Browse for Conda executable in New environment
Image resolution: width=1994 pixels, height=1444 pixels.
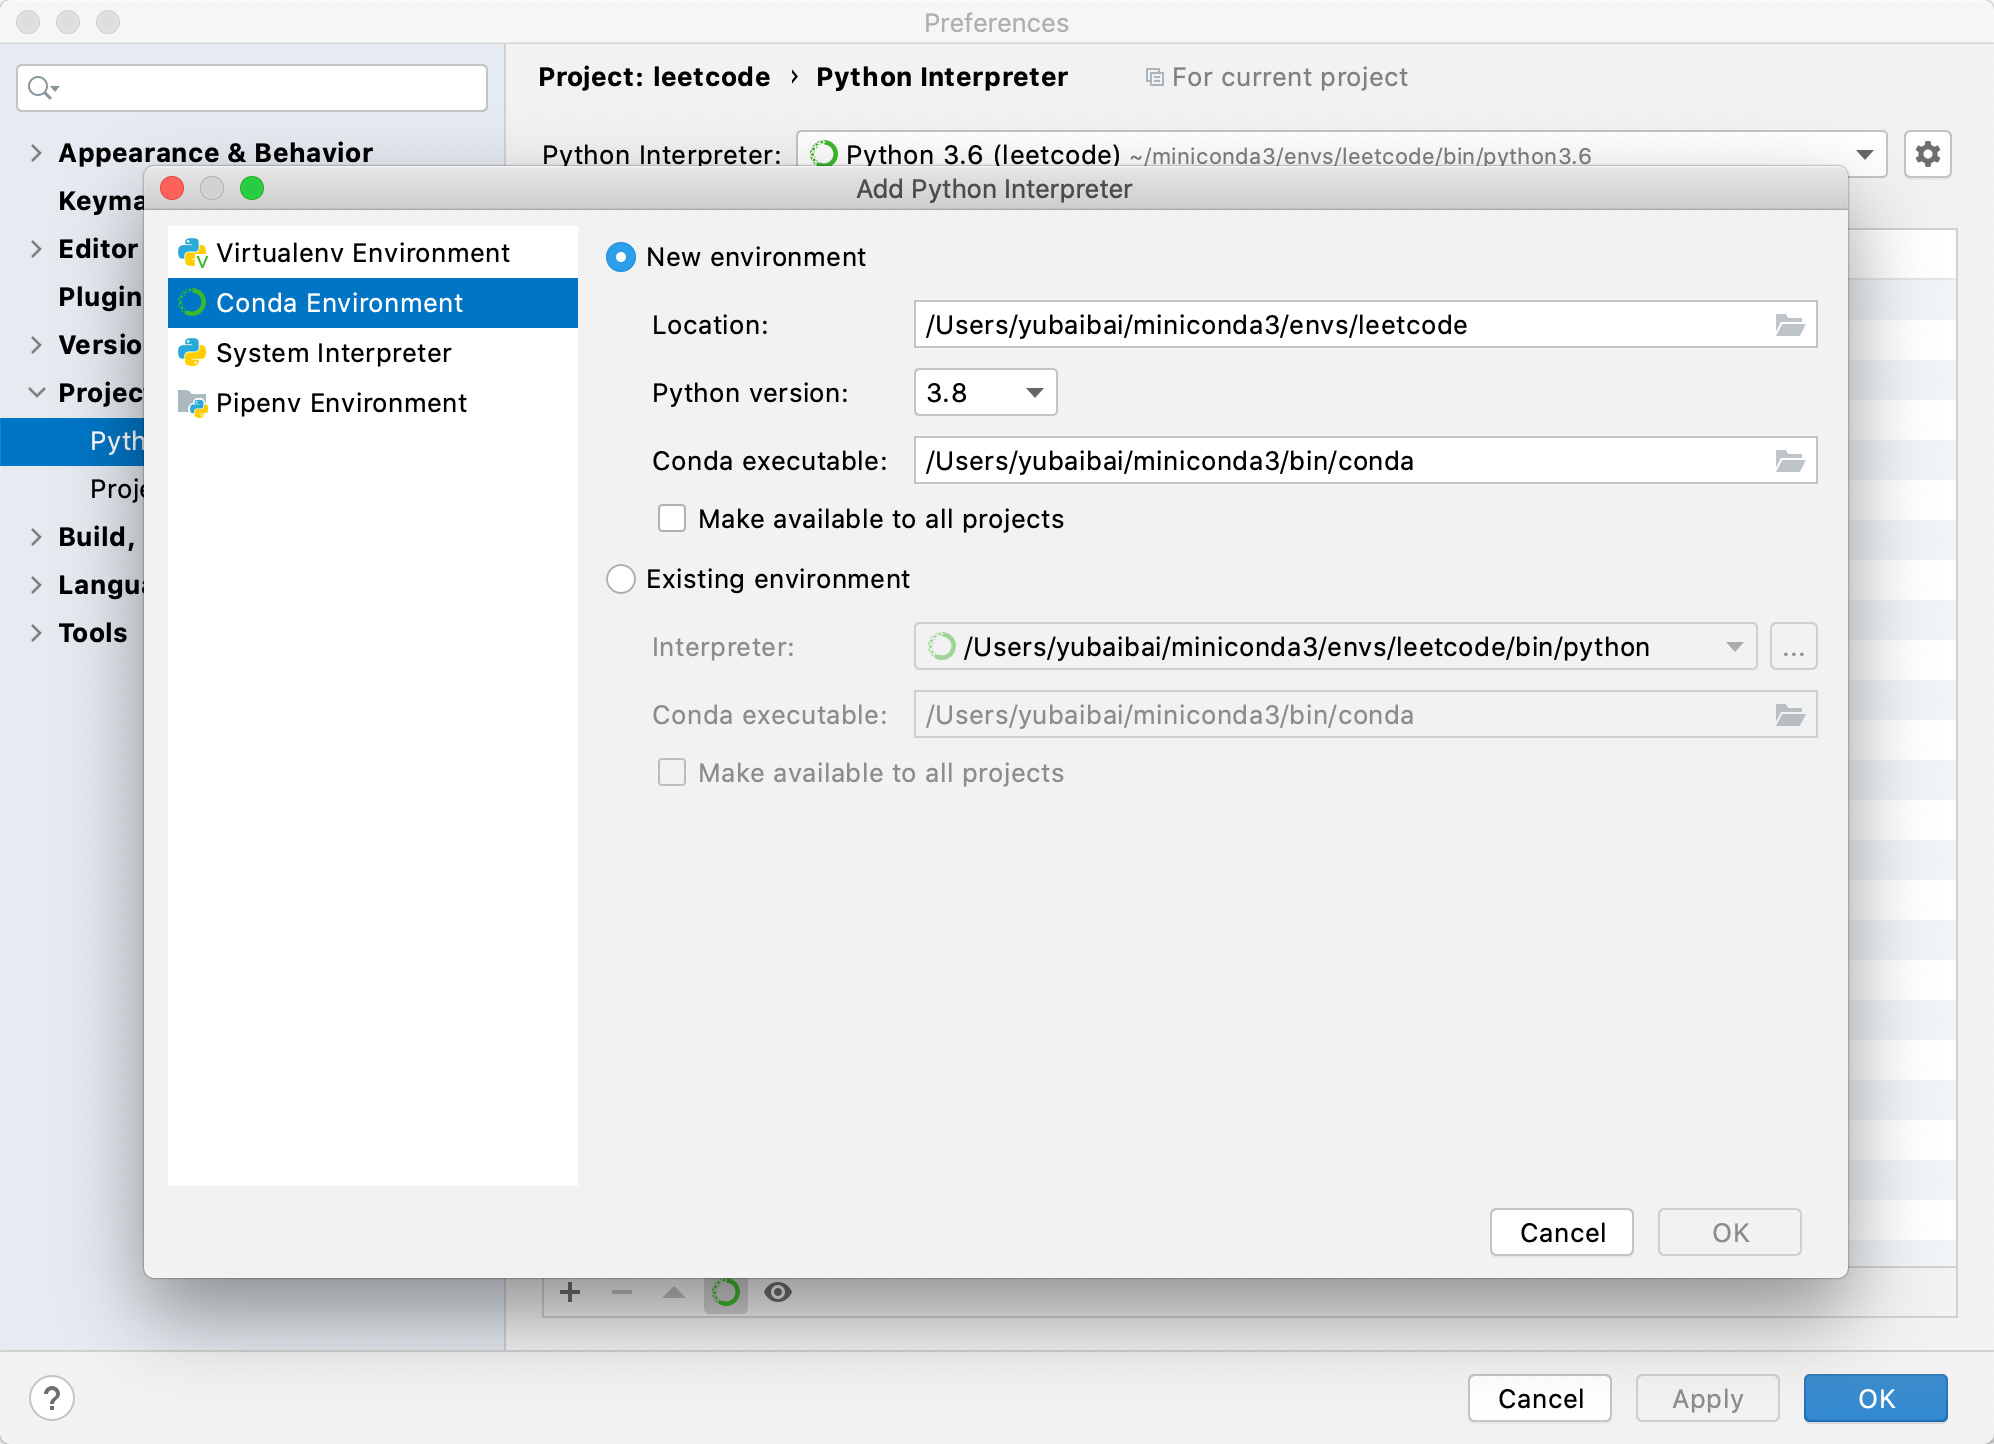click(x=1790, y=461)
